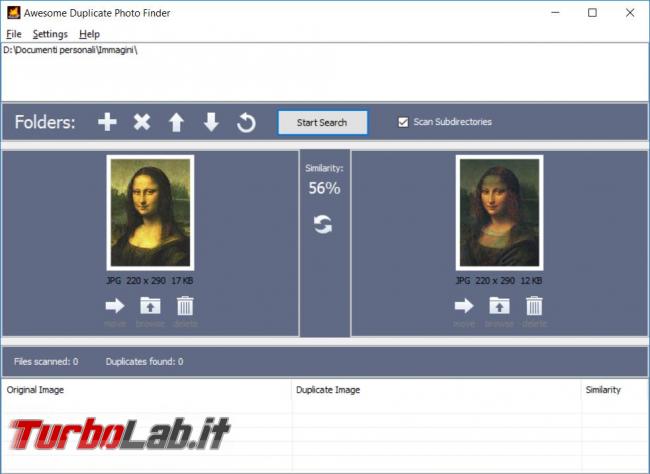Delete the left 17 KB image
This screenshot has height=474, width=650.
point(185,306)
